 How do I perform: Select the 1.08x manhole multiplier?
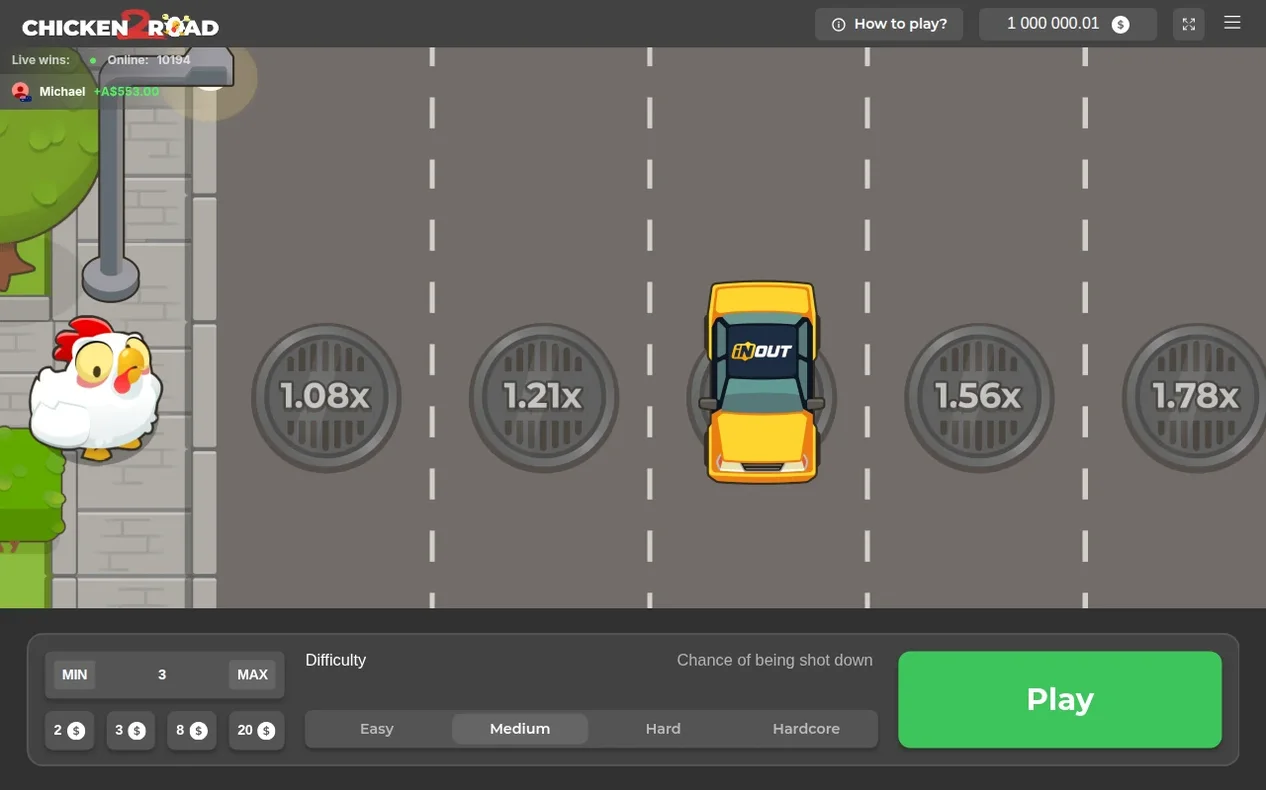326,397
